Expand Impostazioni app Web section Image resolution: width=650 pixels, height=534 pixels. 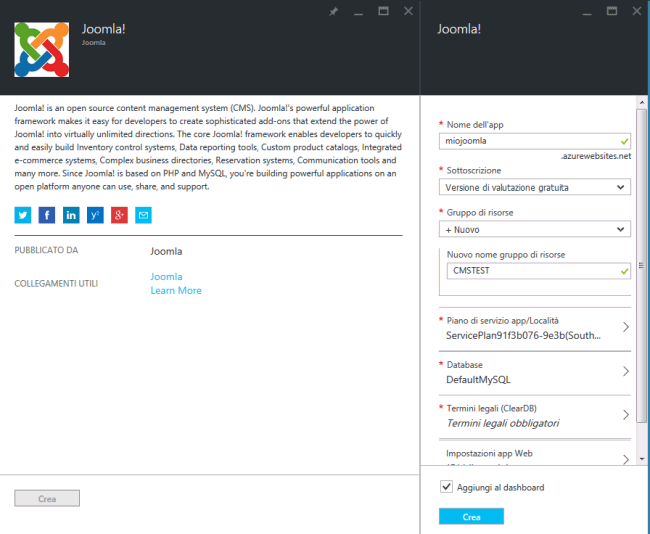tap(535, 454)
